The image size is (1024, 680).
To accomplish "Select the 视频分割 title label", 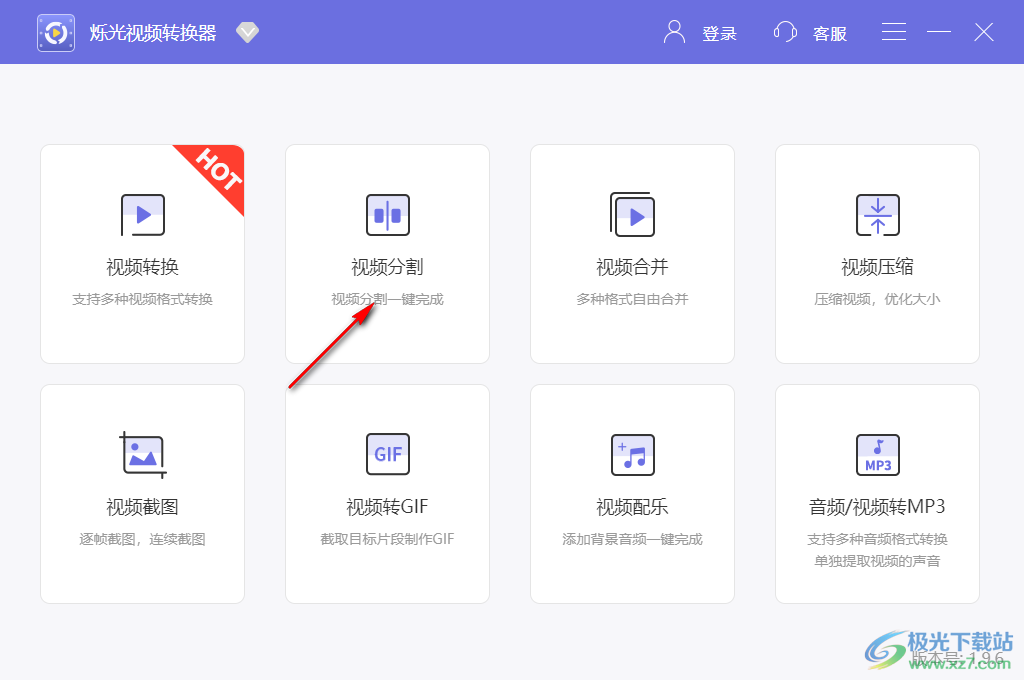I will [387, 267].
